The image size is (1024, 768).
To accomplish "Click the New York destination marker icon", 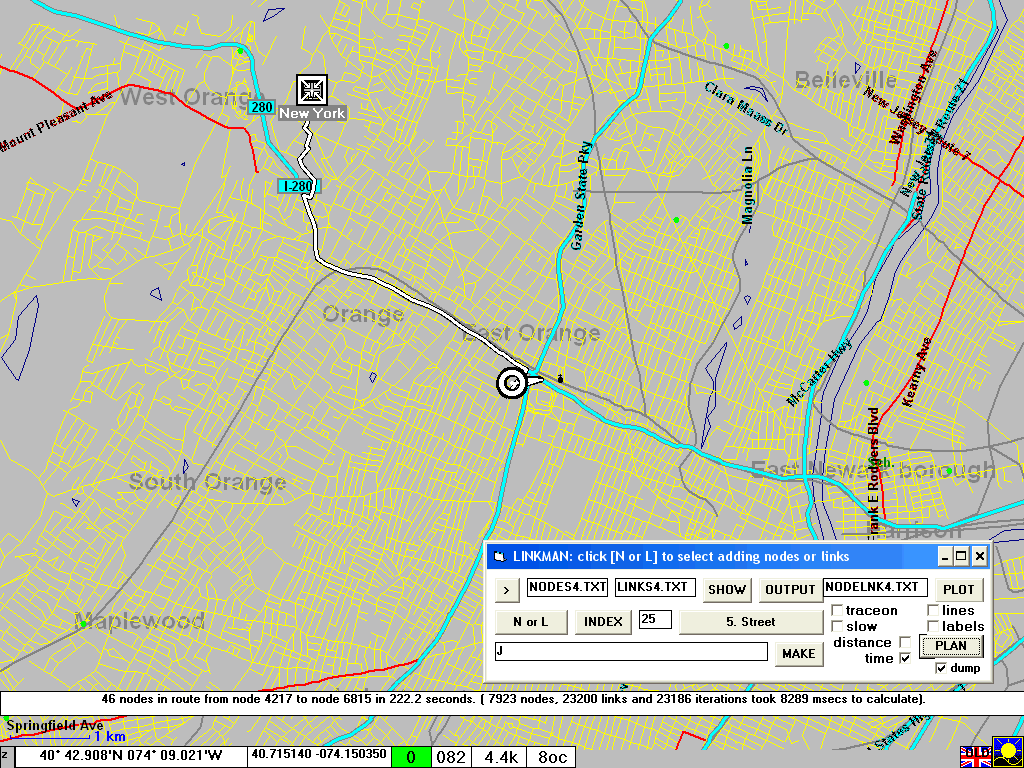I will 312,90.
